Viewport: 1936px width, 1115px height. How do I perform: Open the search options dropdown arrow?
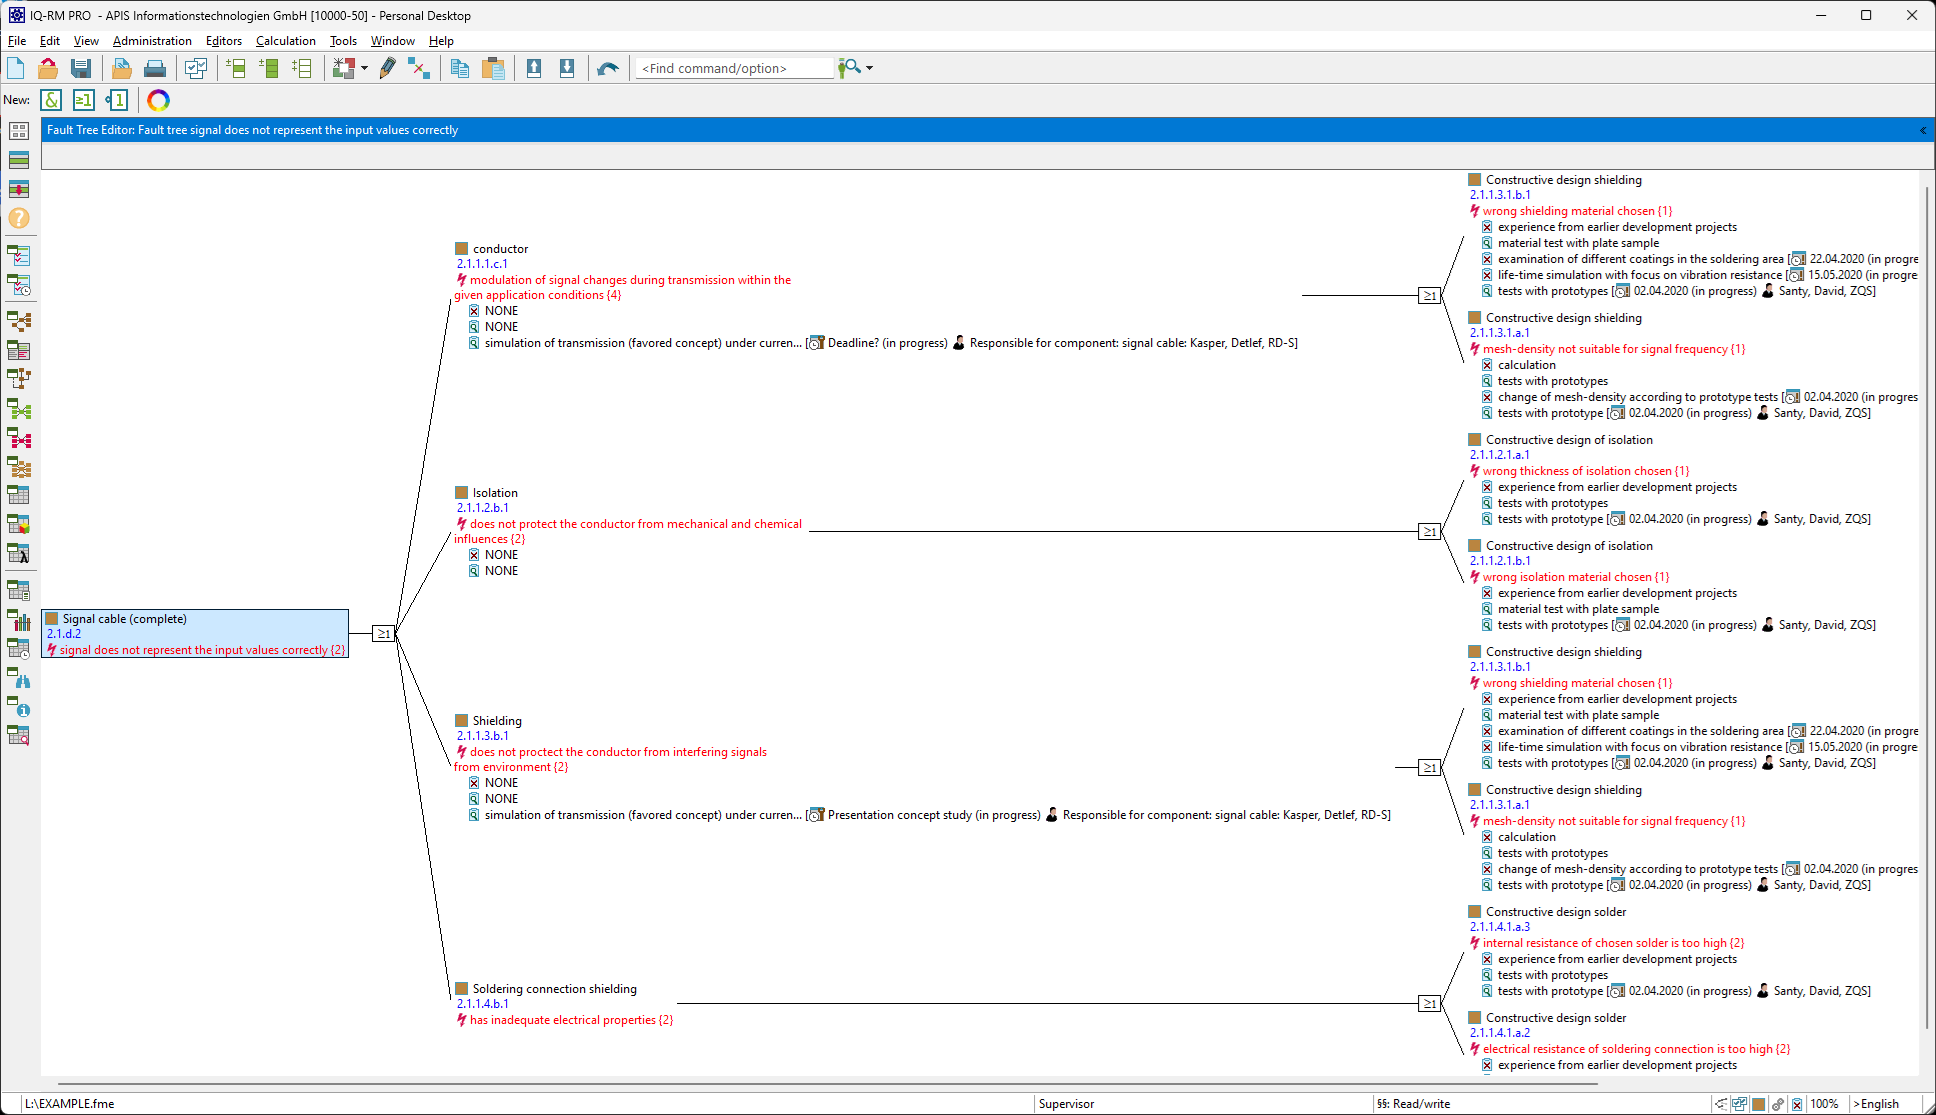(869, 68)
